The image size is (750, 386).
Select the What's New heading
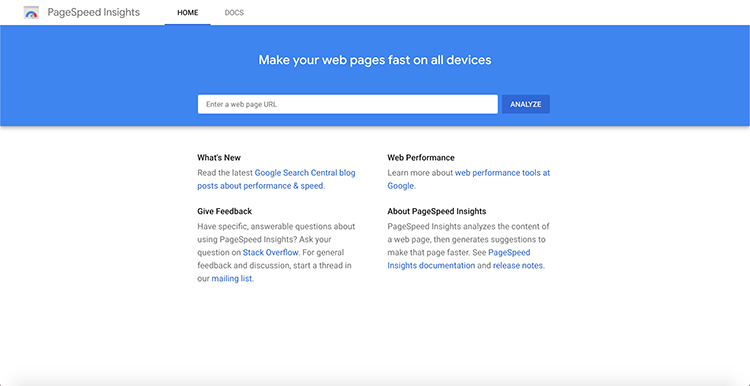point(219,157)
